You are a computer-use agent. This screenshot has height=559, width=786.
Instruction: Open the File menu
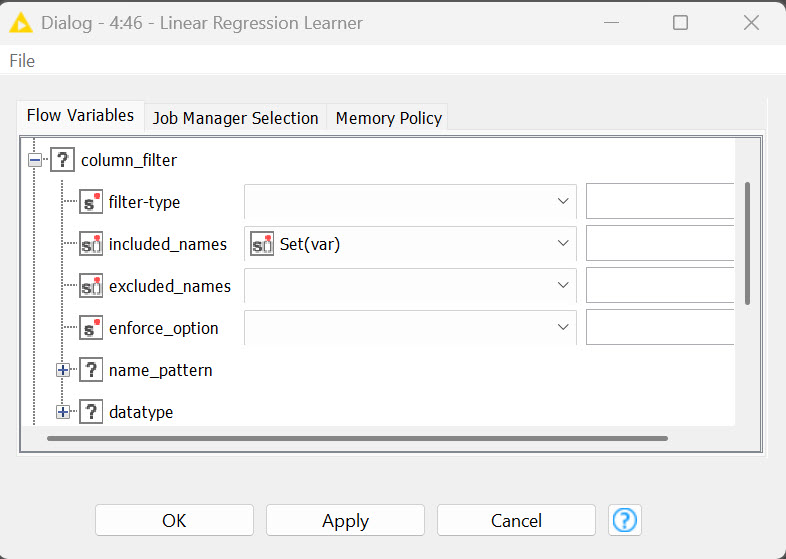point(22,61)
